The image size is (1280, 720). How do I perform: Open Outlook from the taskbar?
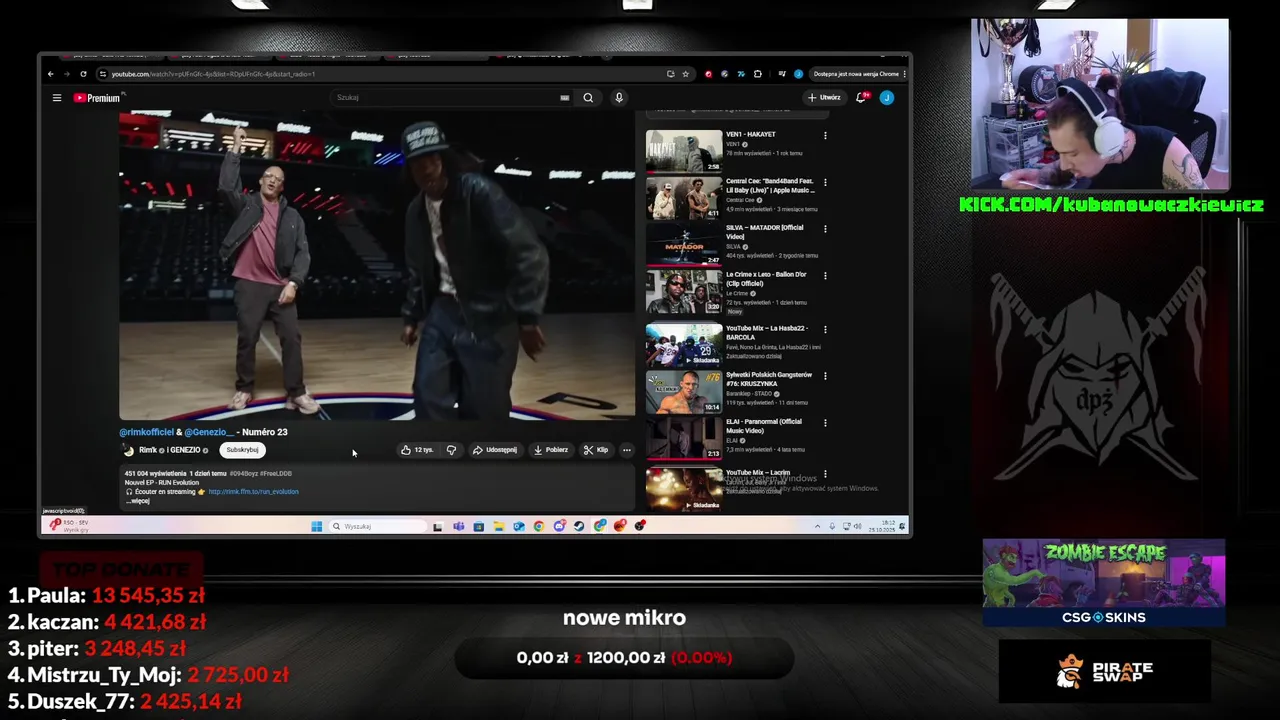coord(518,526)
